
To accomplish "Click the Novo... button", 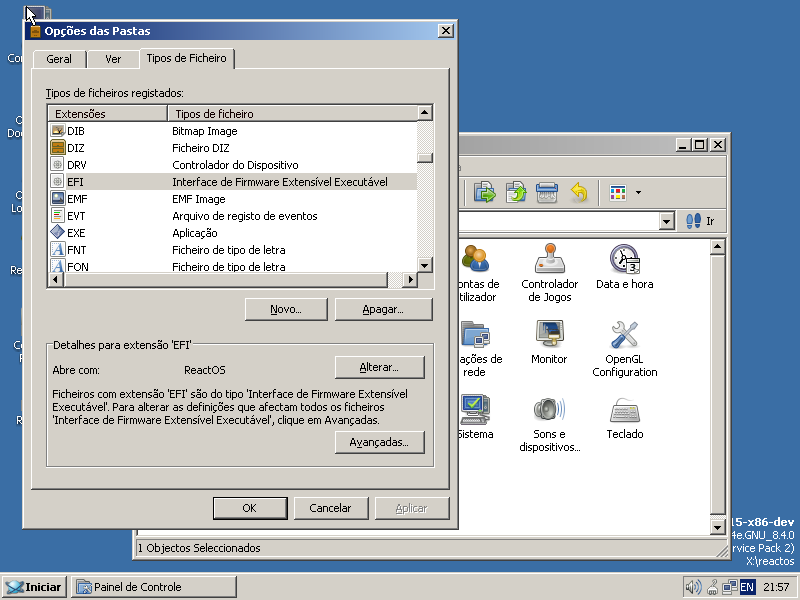I will (x=285, y=309).
